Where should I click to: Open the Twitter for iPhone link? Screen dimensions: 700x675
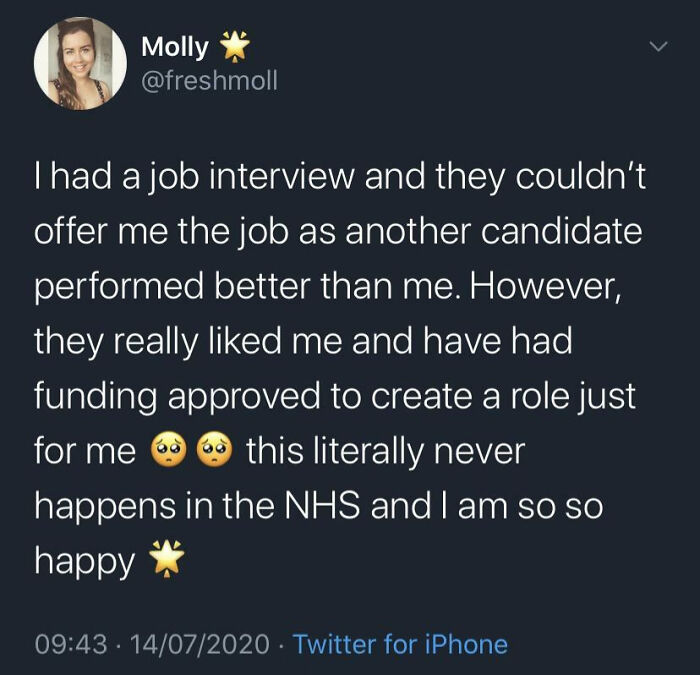[401, 645]
